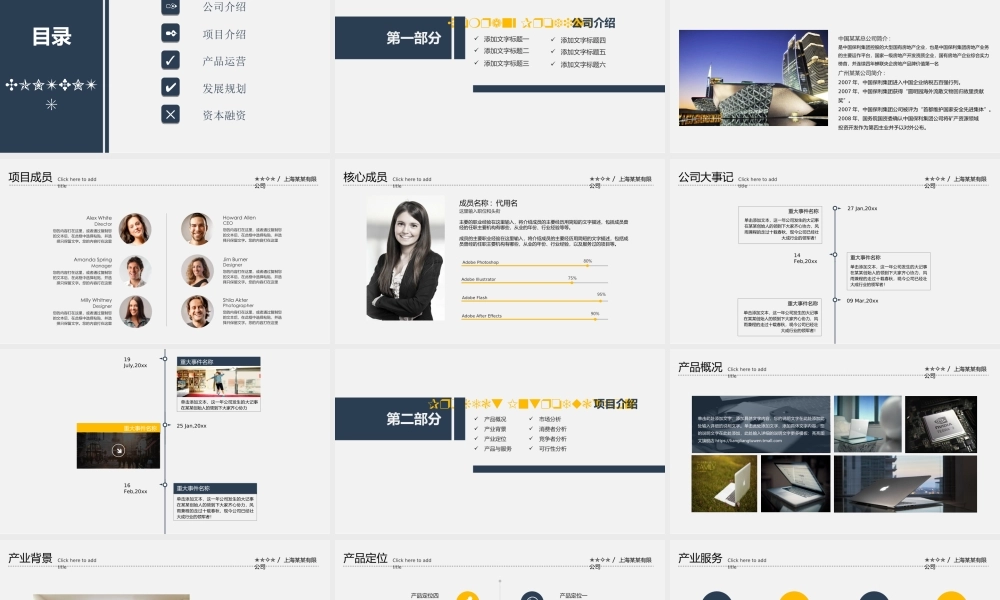1000x600 pixels.
Task: Click the 目录 title on the contents slide
Action: point(52,36)
